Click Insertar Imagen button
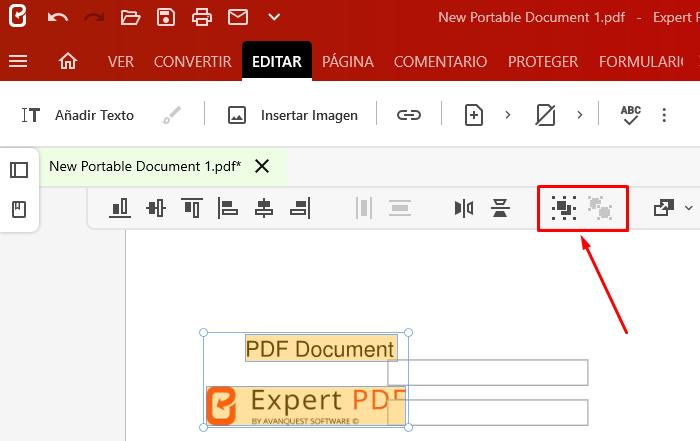The image size is (700, 441). pos(292,115)
